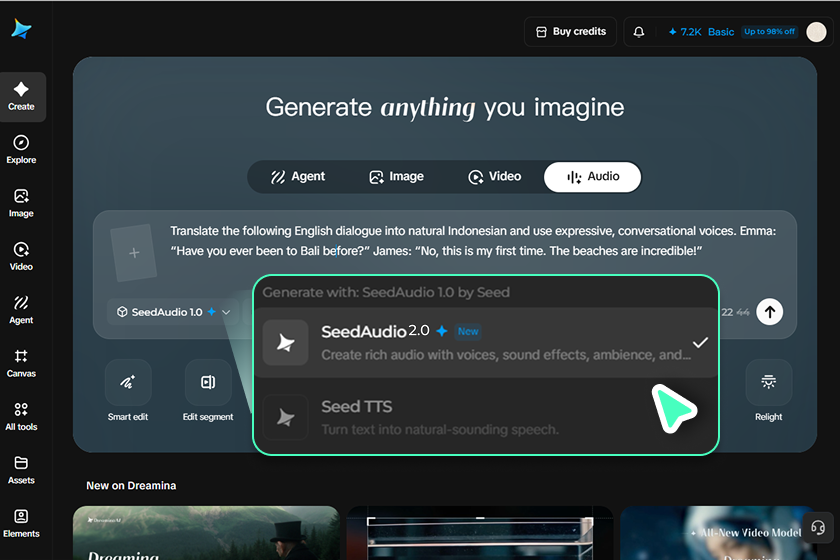Viewport: 840px width, 560px height.
Task: Click the New badge on SeedAudio 2.0
Action: coord(468,332)
